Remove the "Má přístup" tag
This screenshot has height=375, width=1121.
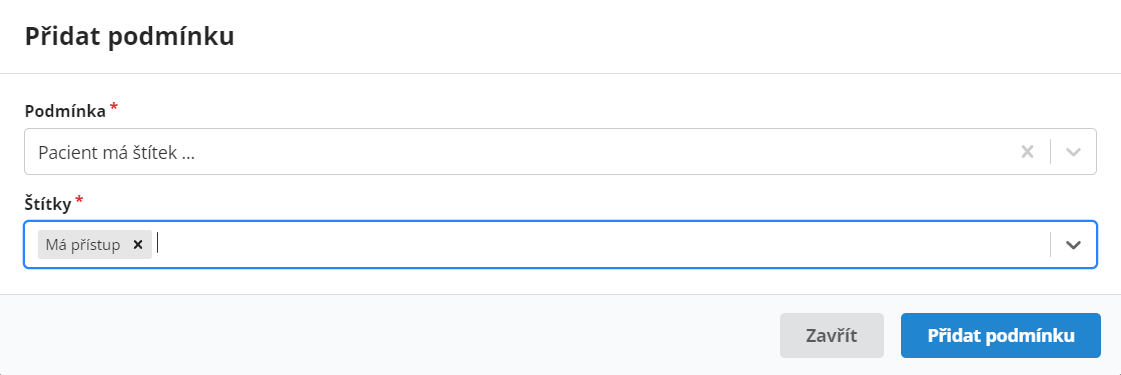coord(138,244)
